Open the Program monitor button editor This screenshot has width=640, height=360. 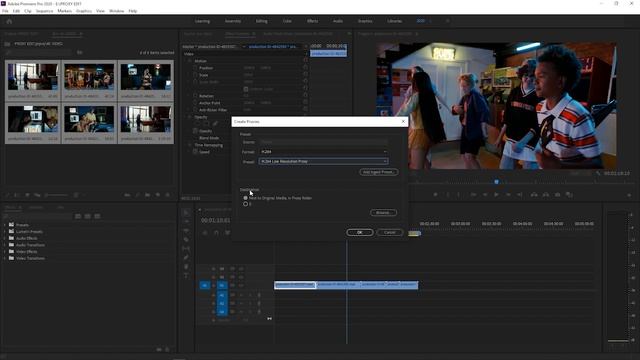[x=629, y=196]
